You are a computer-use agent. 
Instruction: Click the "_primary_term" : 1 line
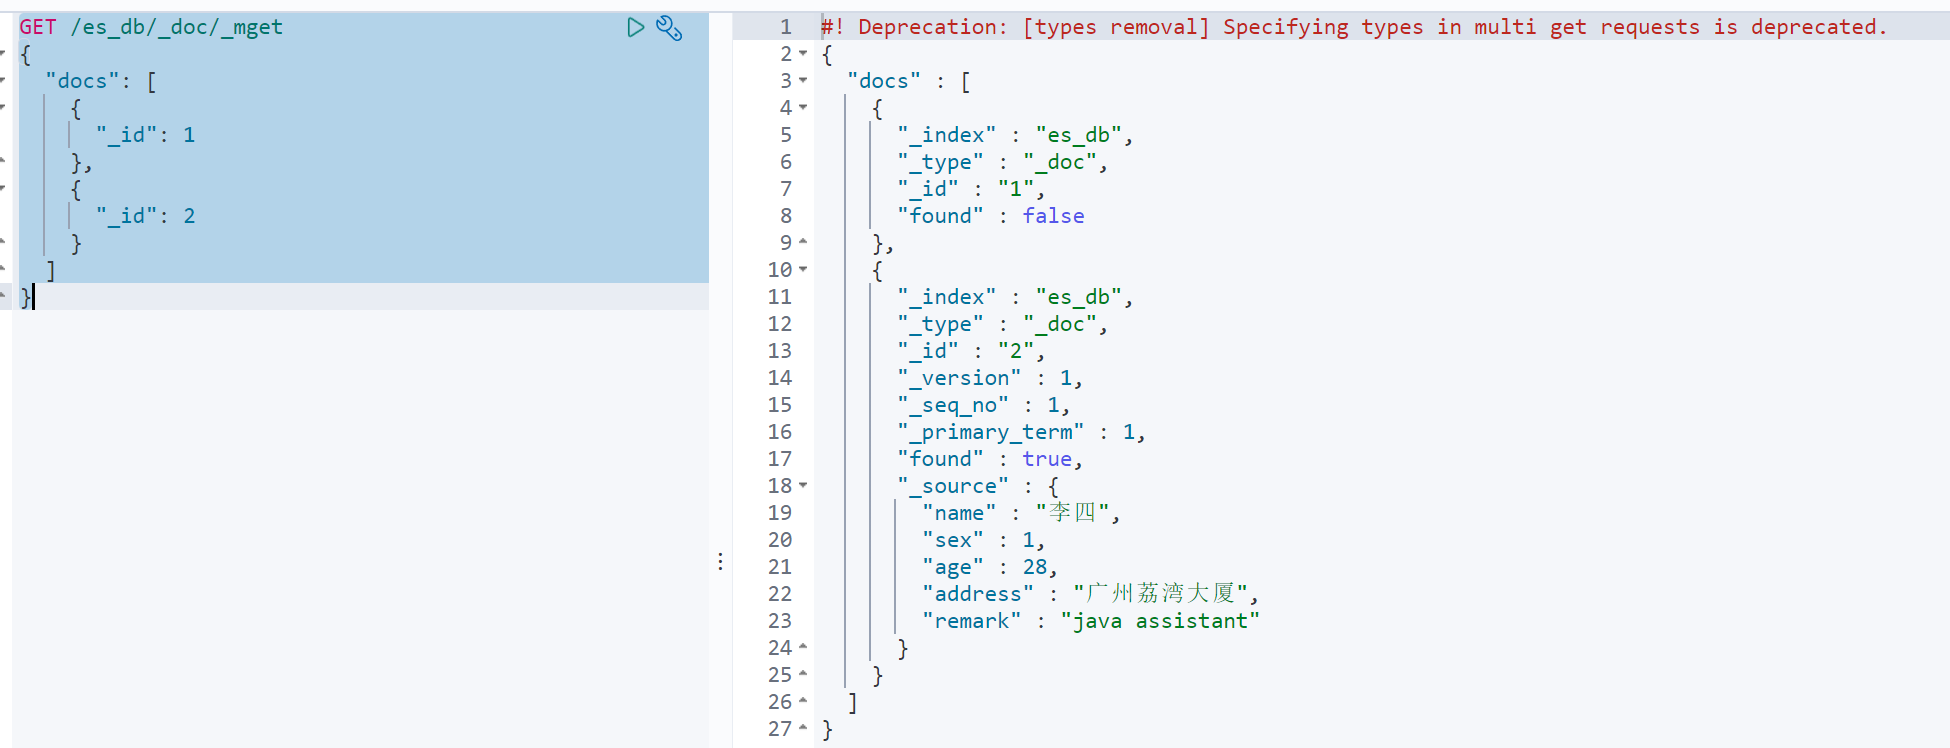[x=1021, y=432]
